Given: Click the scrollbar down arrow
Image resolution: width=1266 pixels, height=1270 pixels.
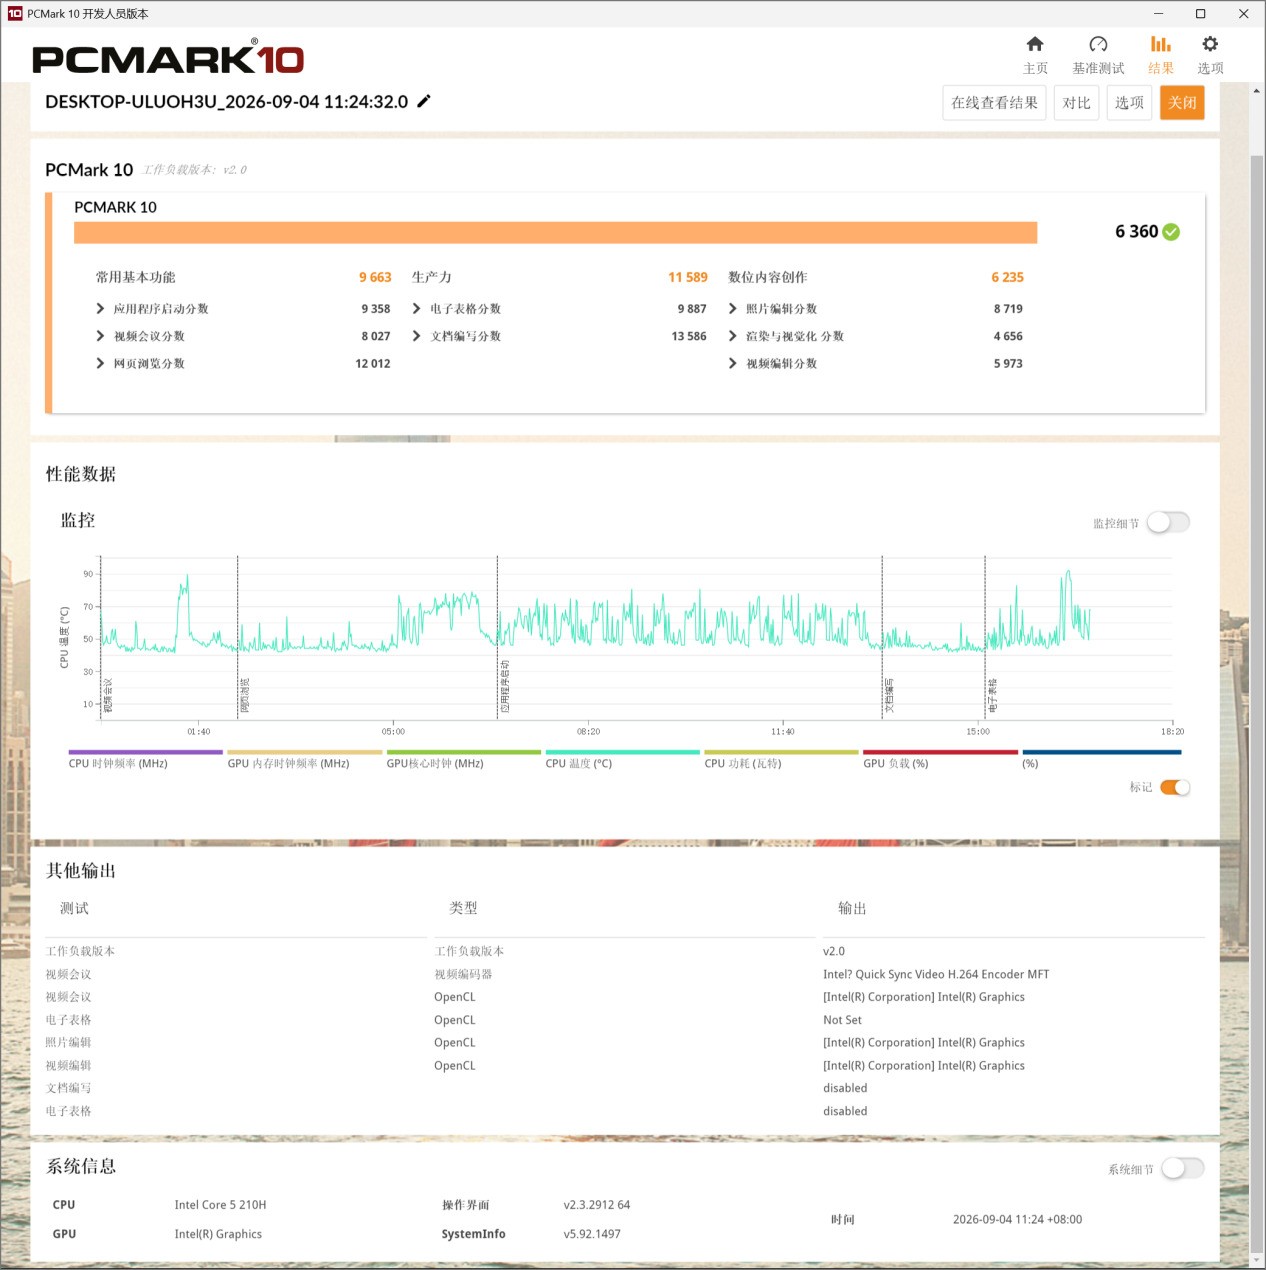Looking at the screenshot, I should pyautogui.click(x=1257, y=1261).
